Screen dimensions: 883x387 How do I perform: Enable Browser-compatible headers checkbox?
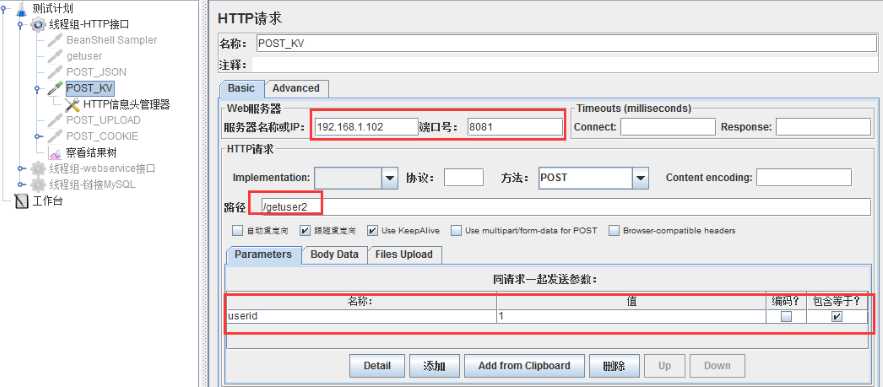614,230
